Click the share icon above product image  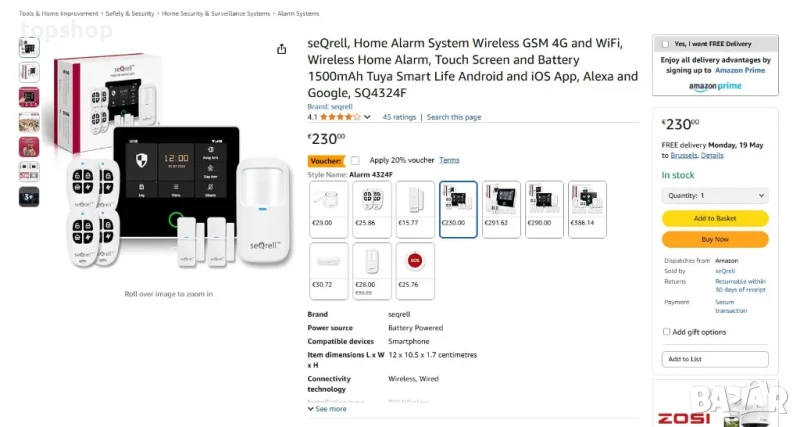[x=282, y=49]
